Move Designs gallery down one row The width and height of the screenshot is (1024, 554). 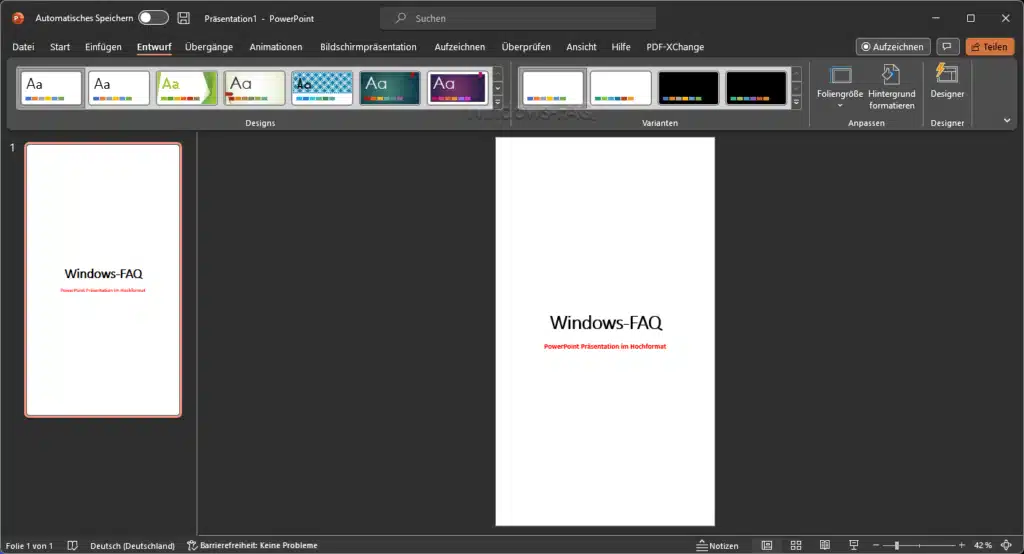(x=498, y=88)
